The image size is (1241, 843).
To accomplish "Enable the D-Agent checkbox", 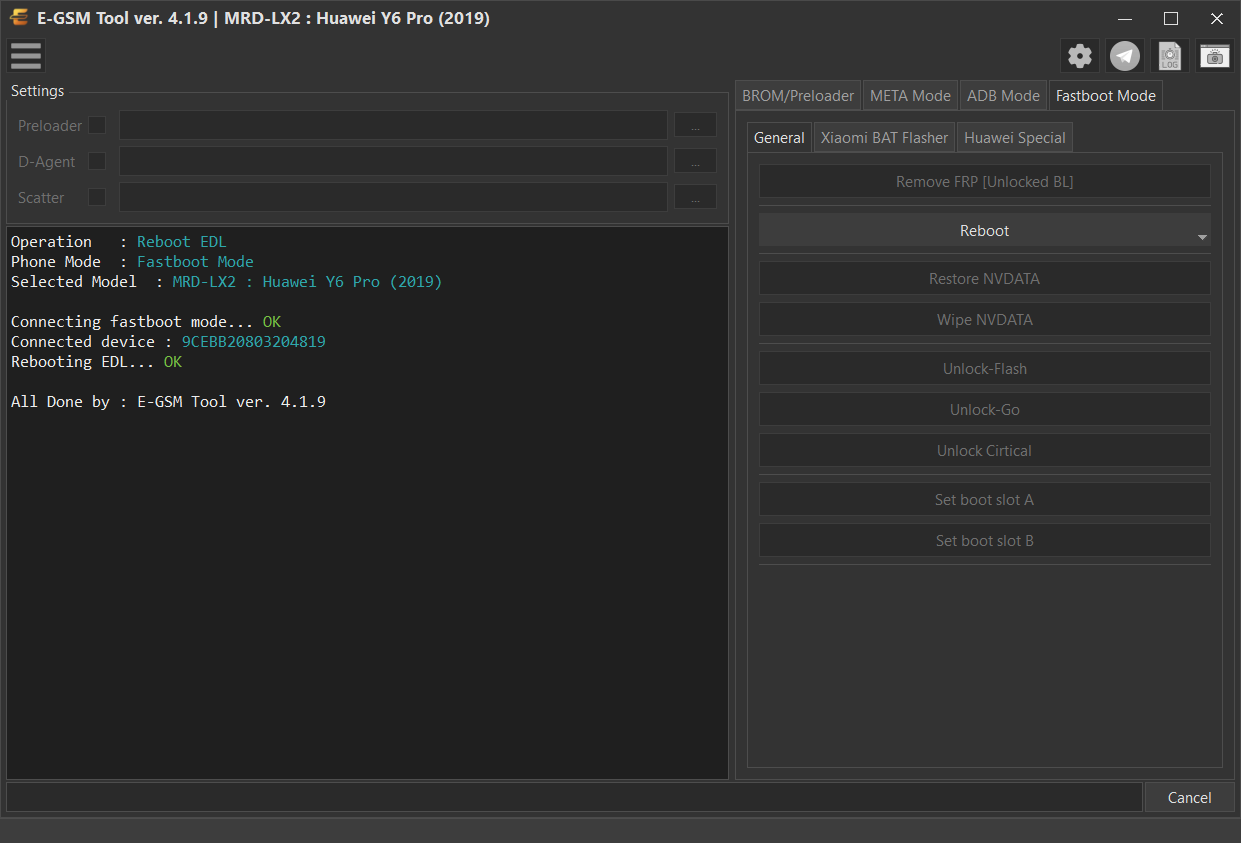I will [97, 161].
